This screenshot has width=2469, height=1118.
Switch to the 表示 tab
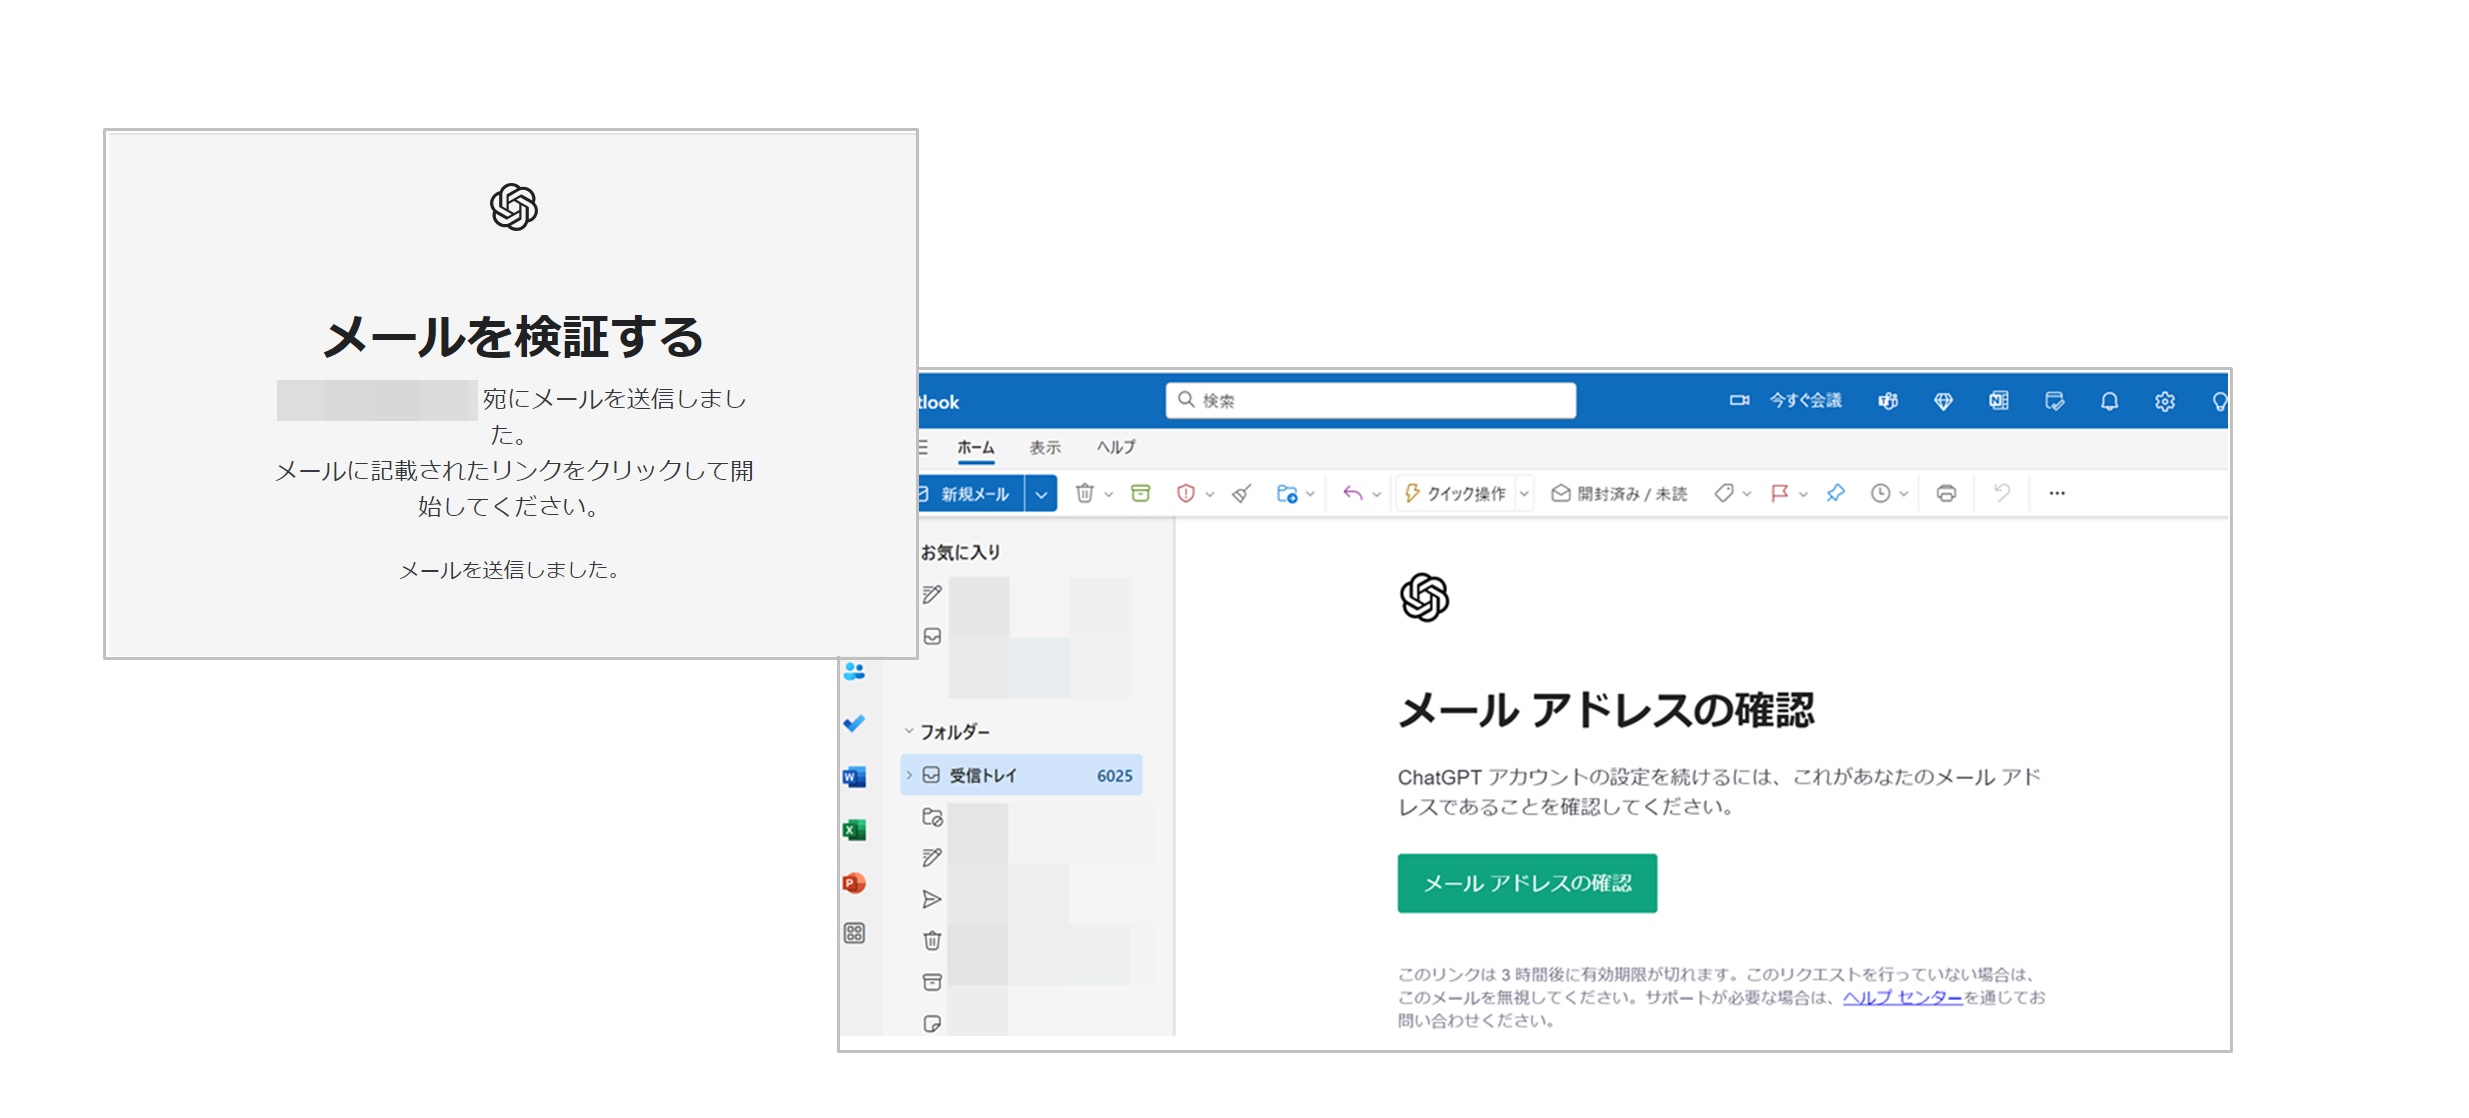pyautogui.click(x=1045, y=448)
